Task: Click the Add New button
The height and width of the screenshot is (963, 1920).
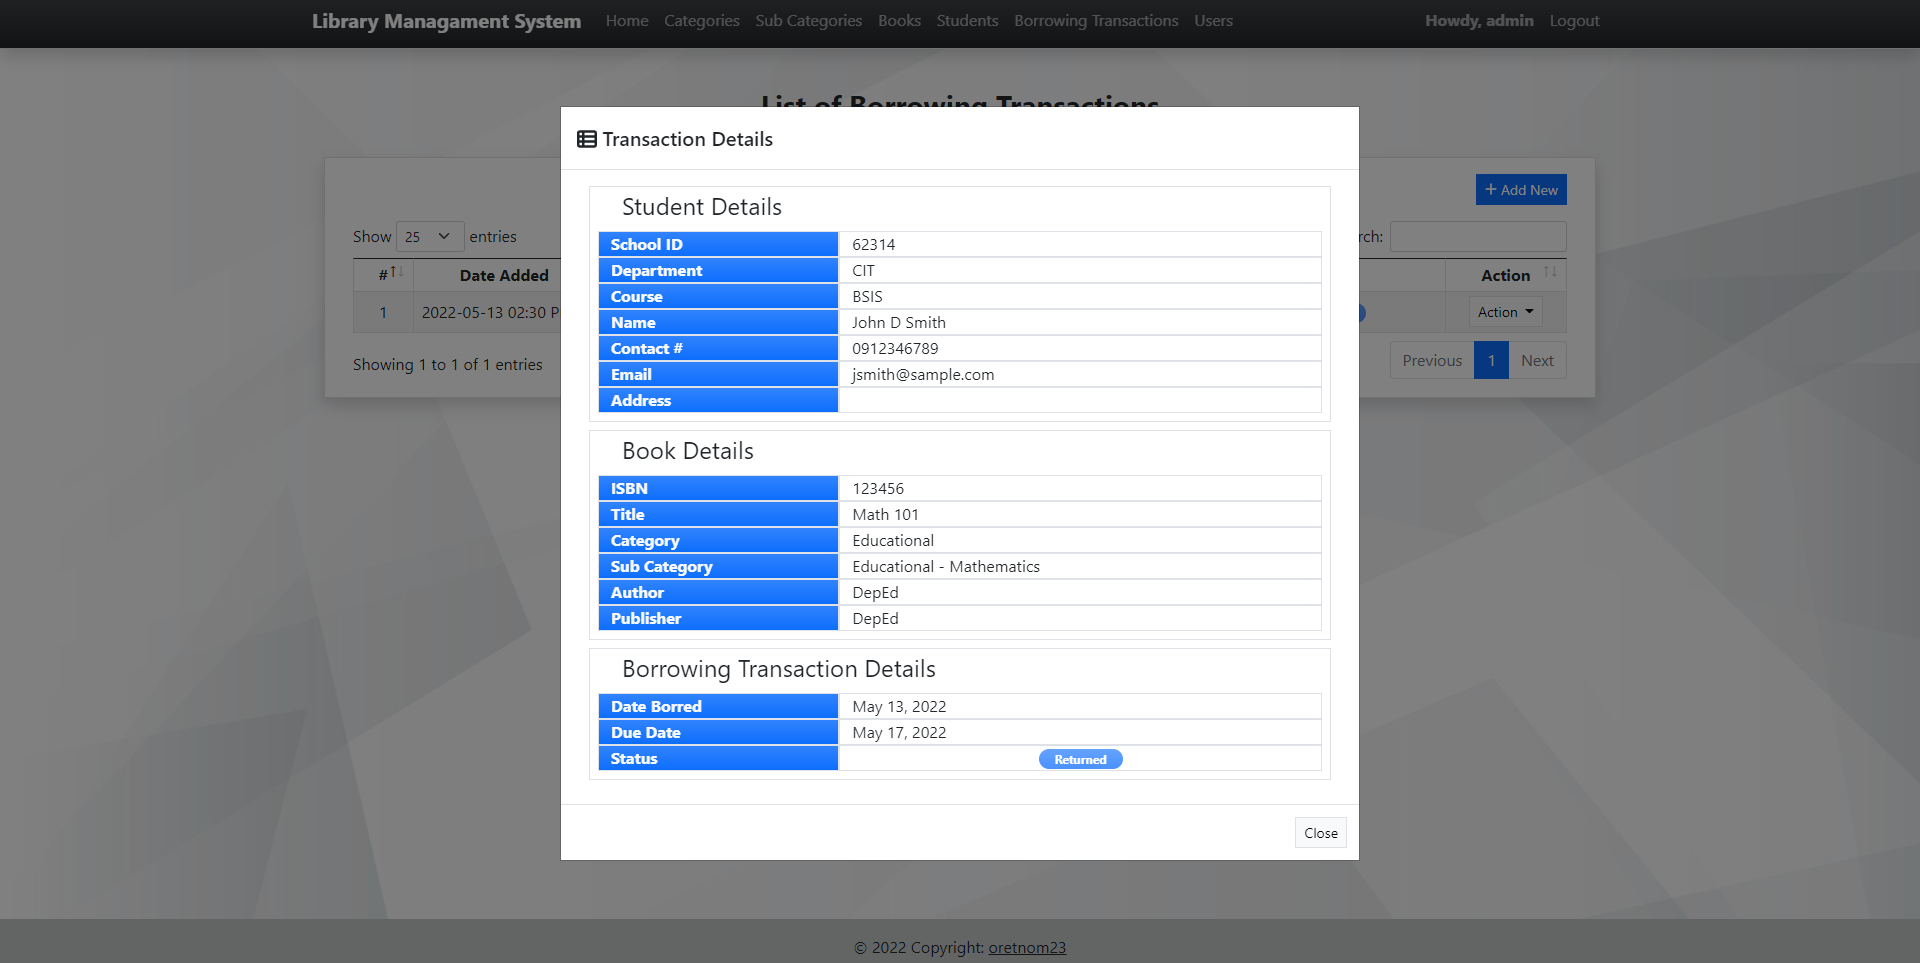Action: coord(1521,190)
